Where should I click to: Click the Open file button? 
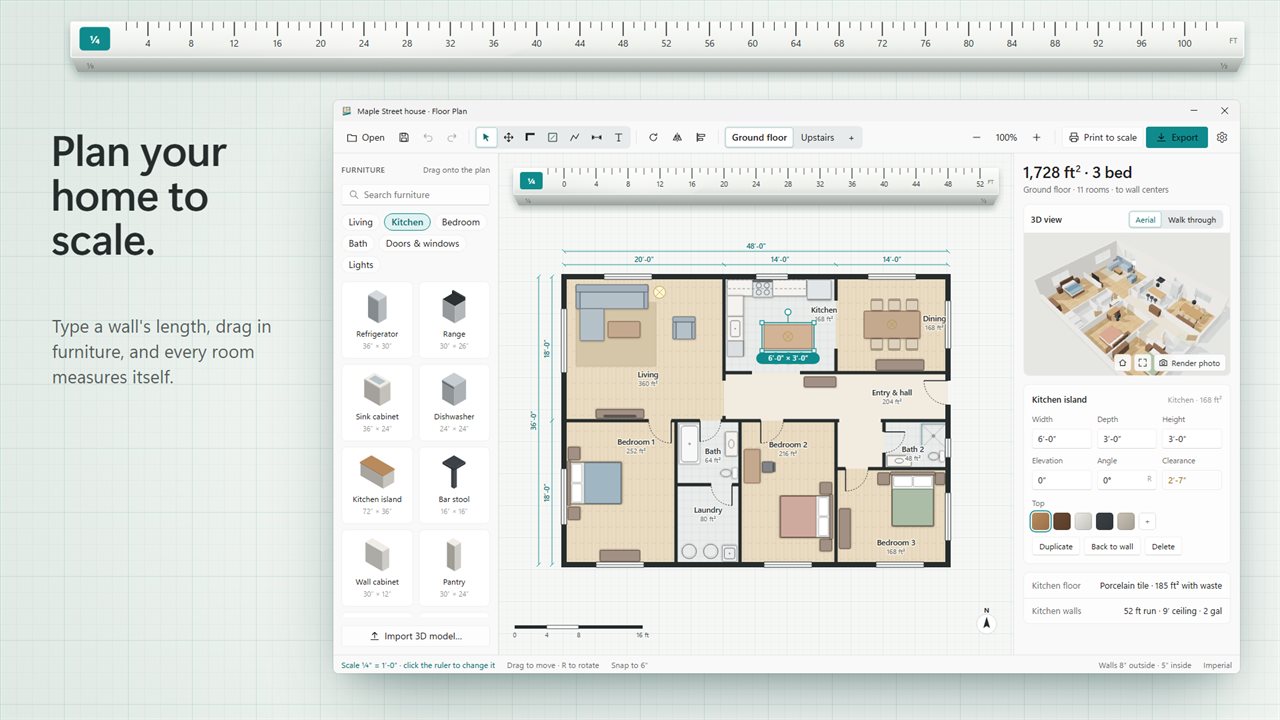(x=366, y=138)
